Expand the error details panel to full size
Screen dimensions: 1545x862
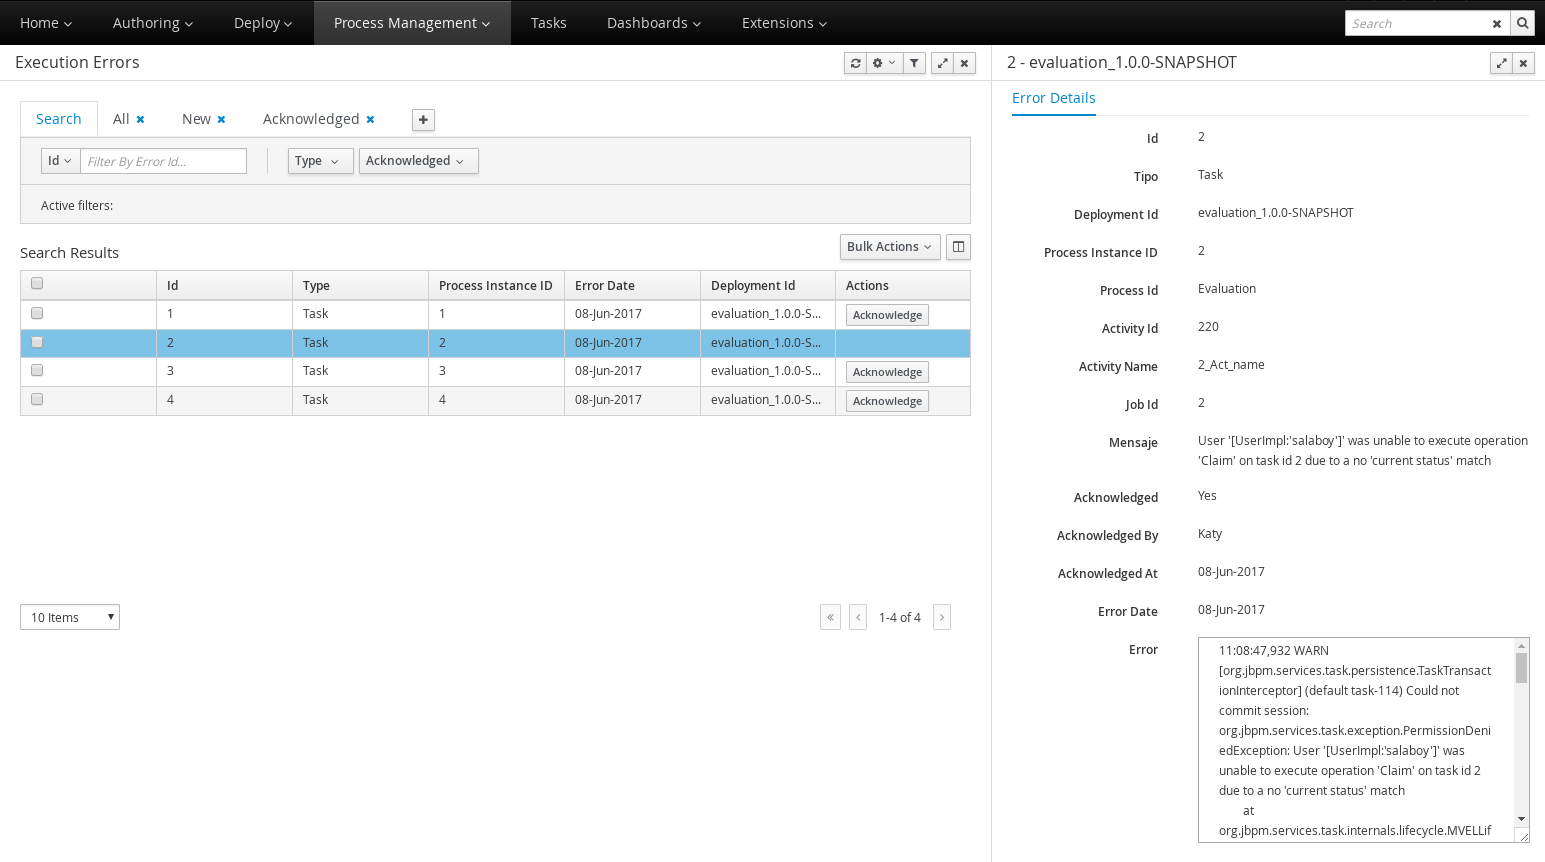(x=1501, y=63)
